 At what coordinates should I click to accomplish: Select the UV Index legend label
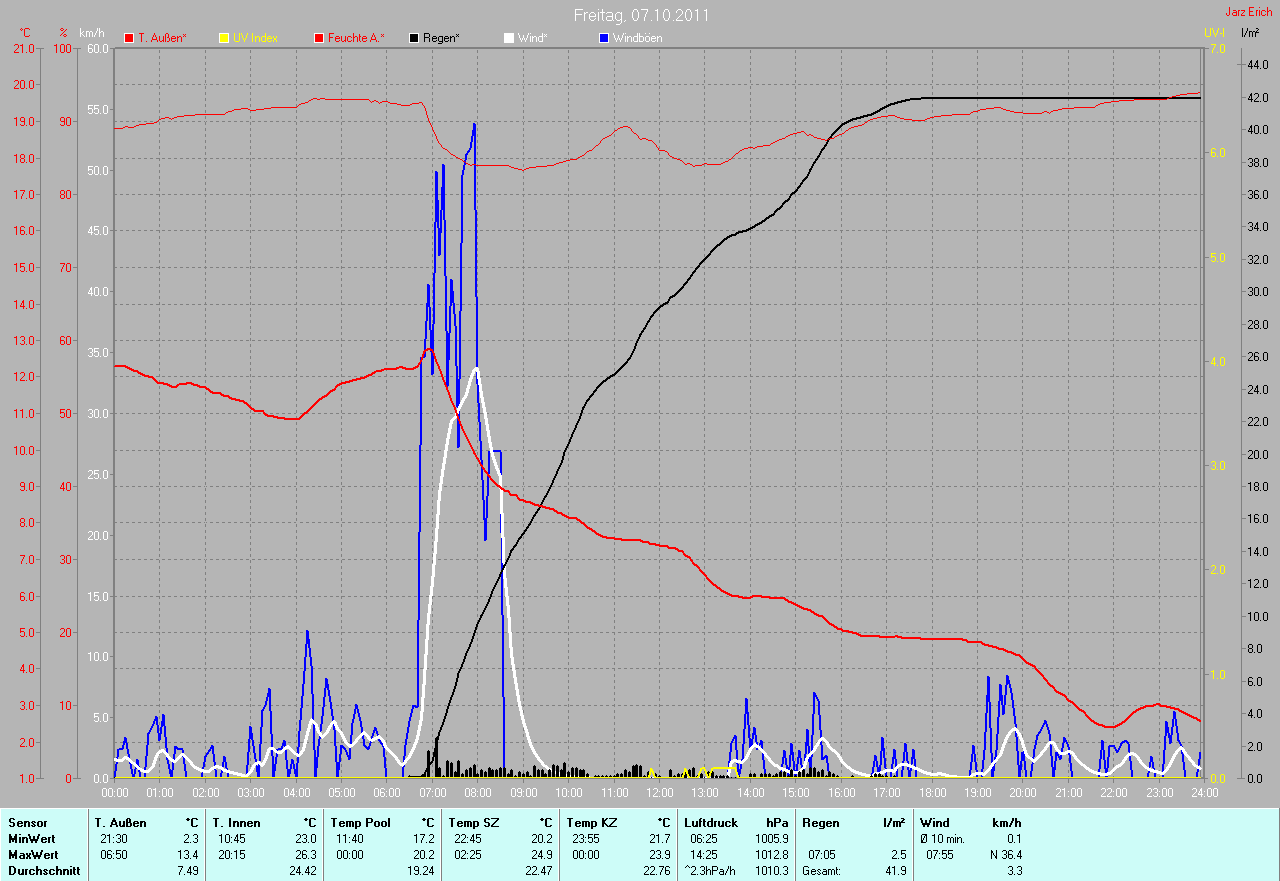(255, 38)
